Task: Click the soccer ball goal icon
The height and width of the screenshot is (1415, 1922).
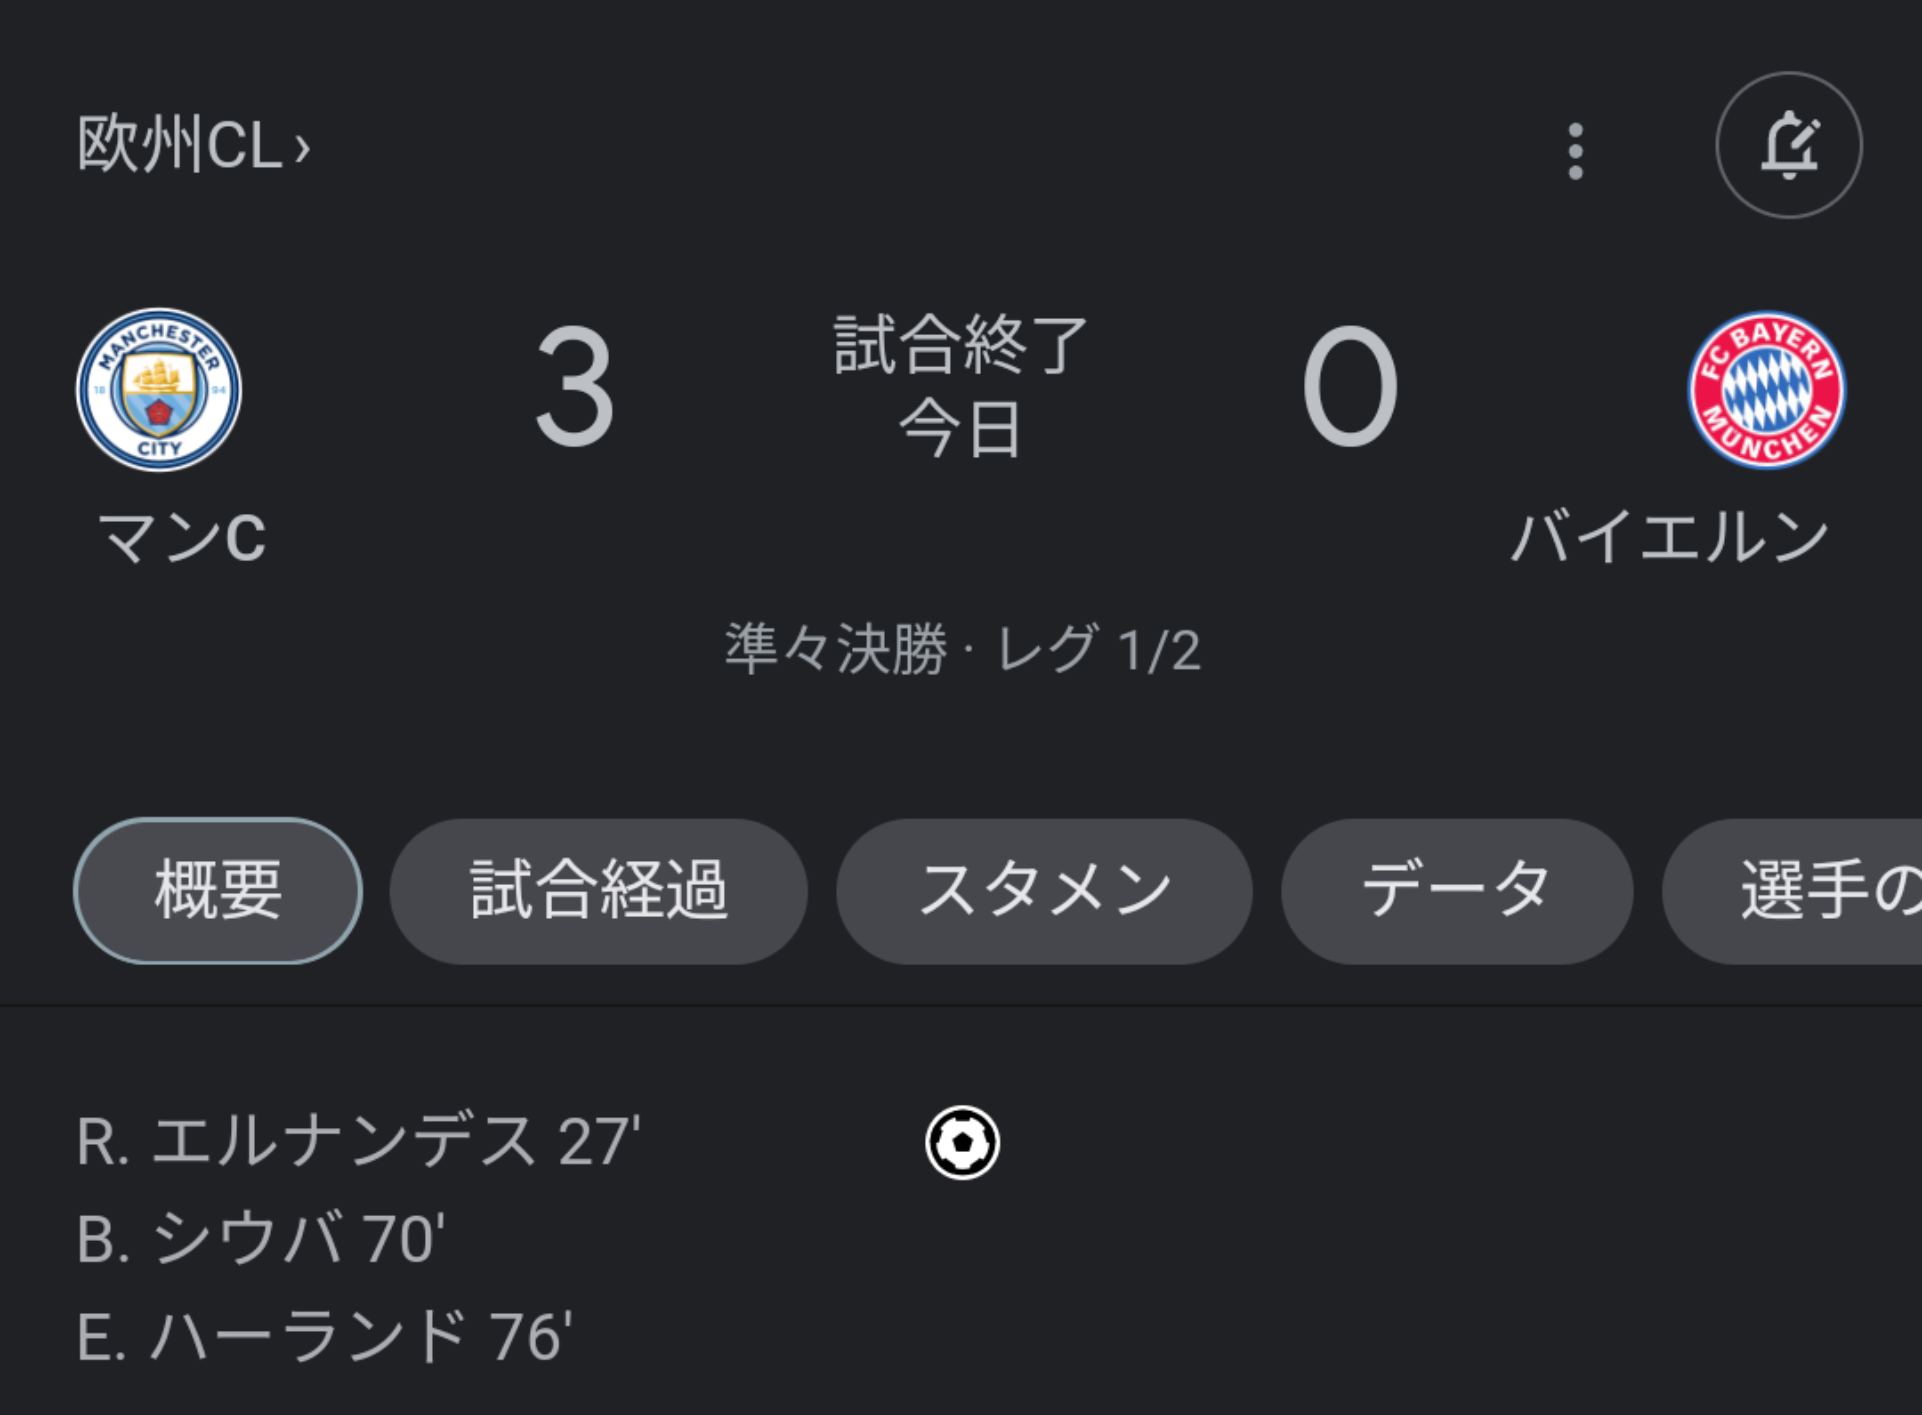Action: [x=962, y=1142]
